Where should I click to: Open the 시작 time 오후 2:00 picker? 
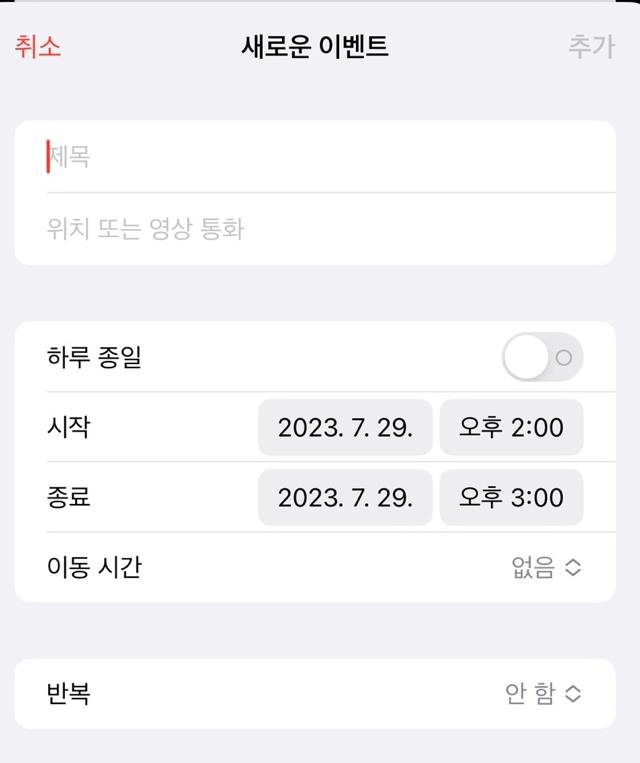pyautogui.click(x=511, y=428)
